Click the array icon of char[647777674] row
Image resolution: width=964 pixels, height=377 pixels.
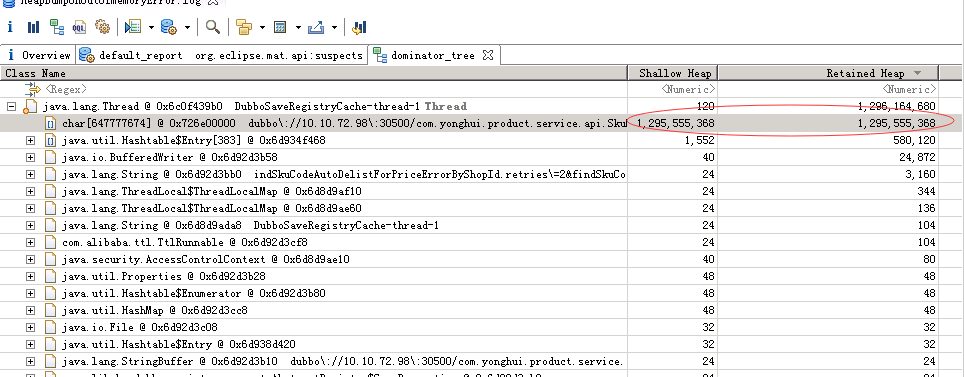[51, 124]
